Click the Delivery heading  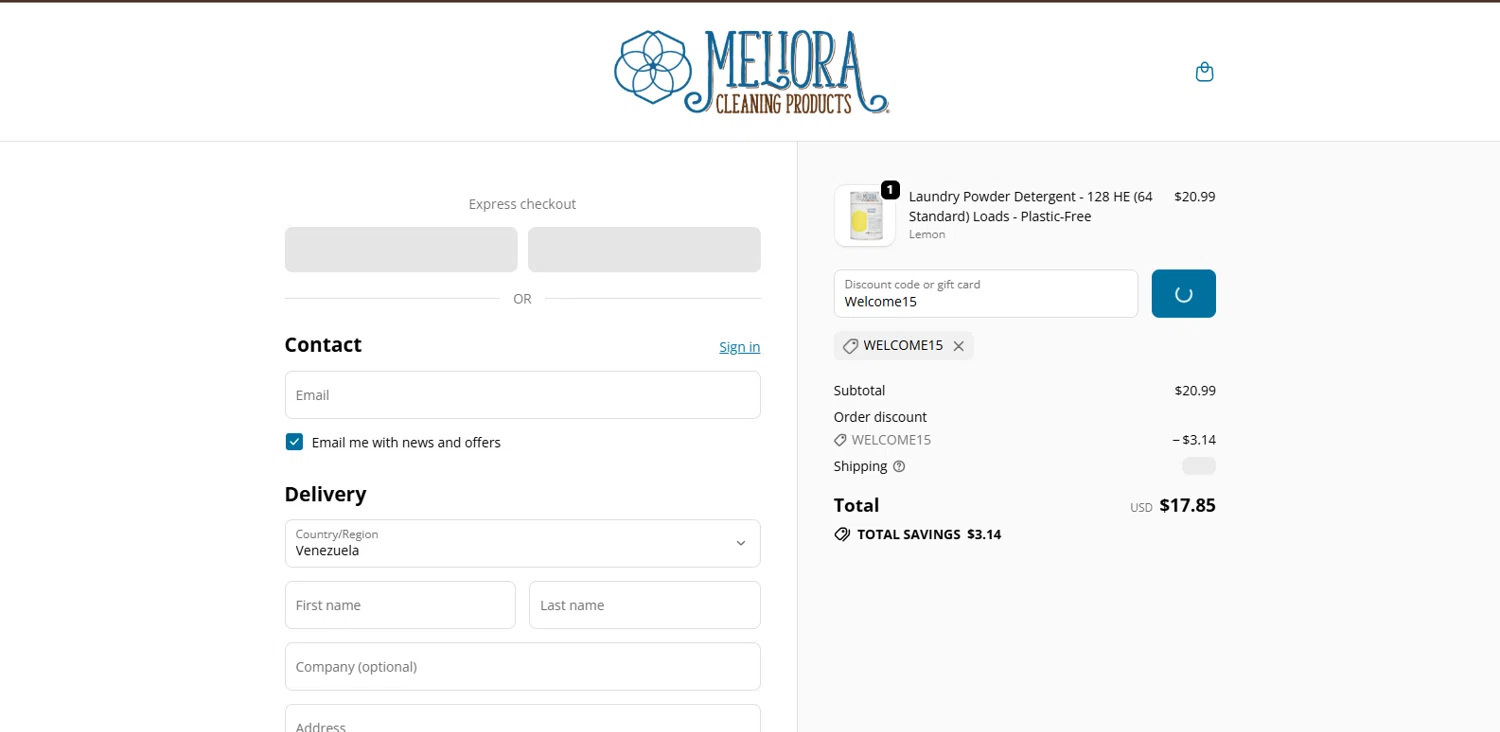[325, 494]
